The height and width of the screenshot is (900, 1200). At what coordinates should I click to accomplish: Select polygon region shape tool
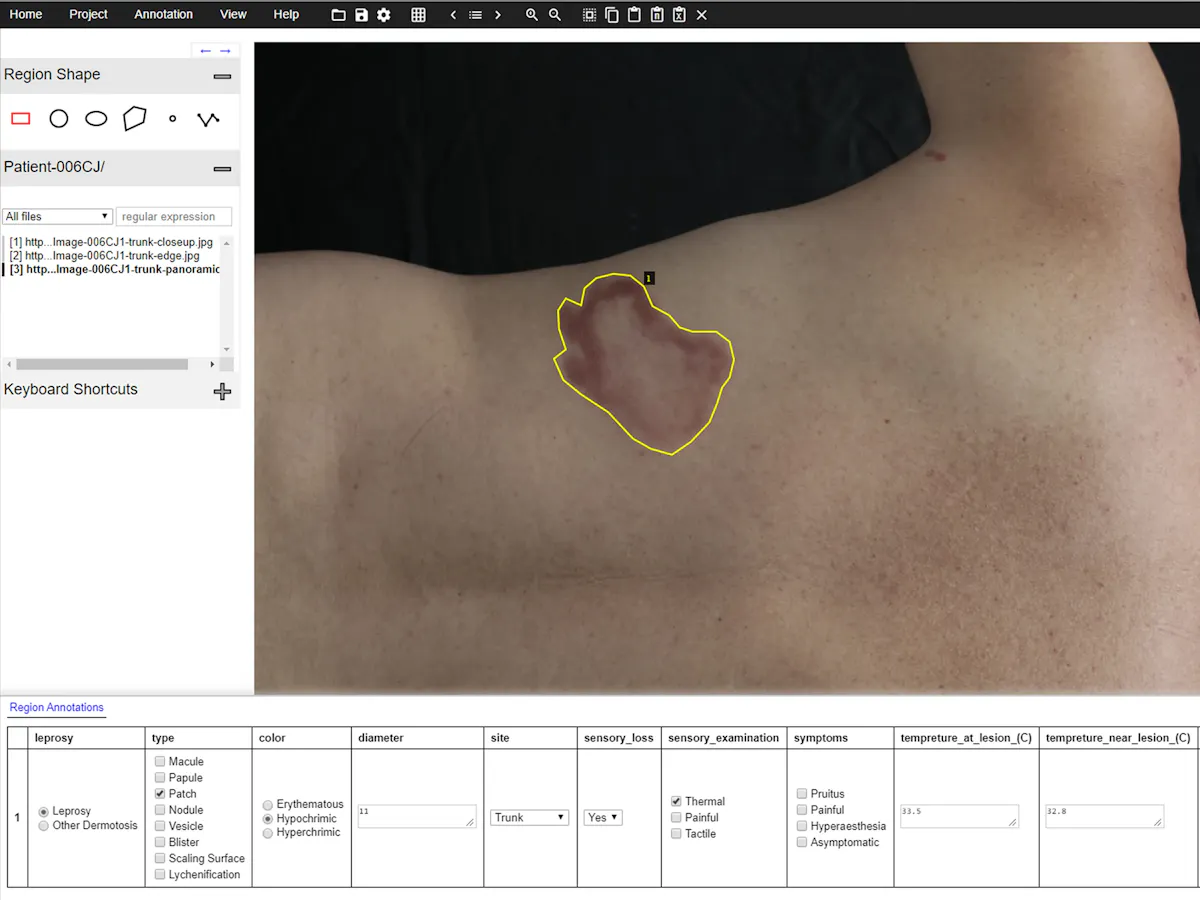coord(134,119)
